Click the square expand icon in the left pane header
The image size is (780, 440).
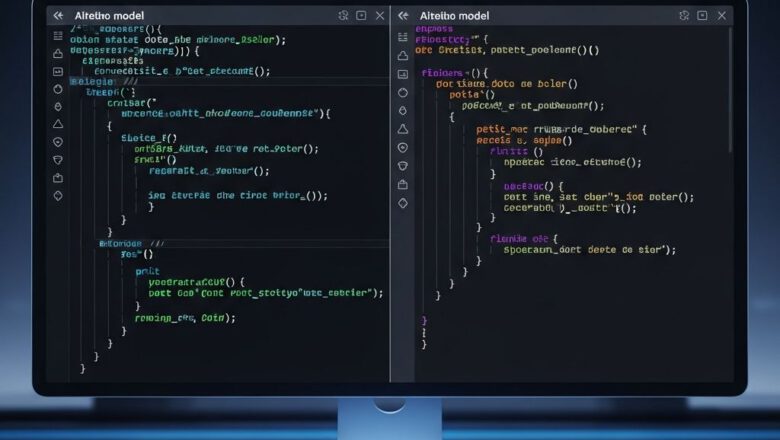tap(361, 15)
